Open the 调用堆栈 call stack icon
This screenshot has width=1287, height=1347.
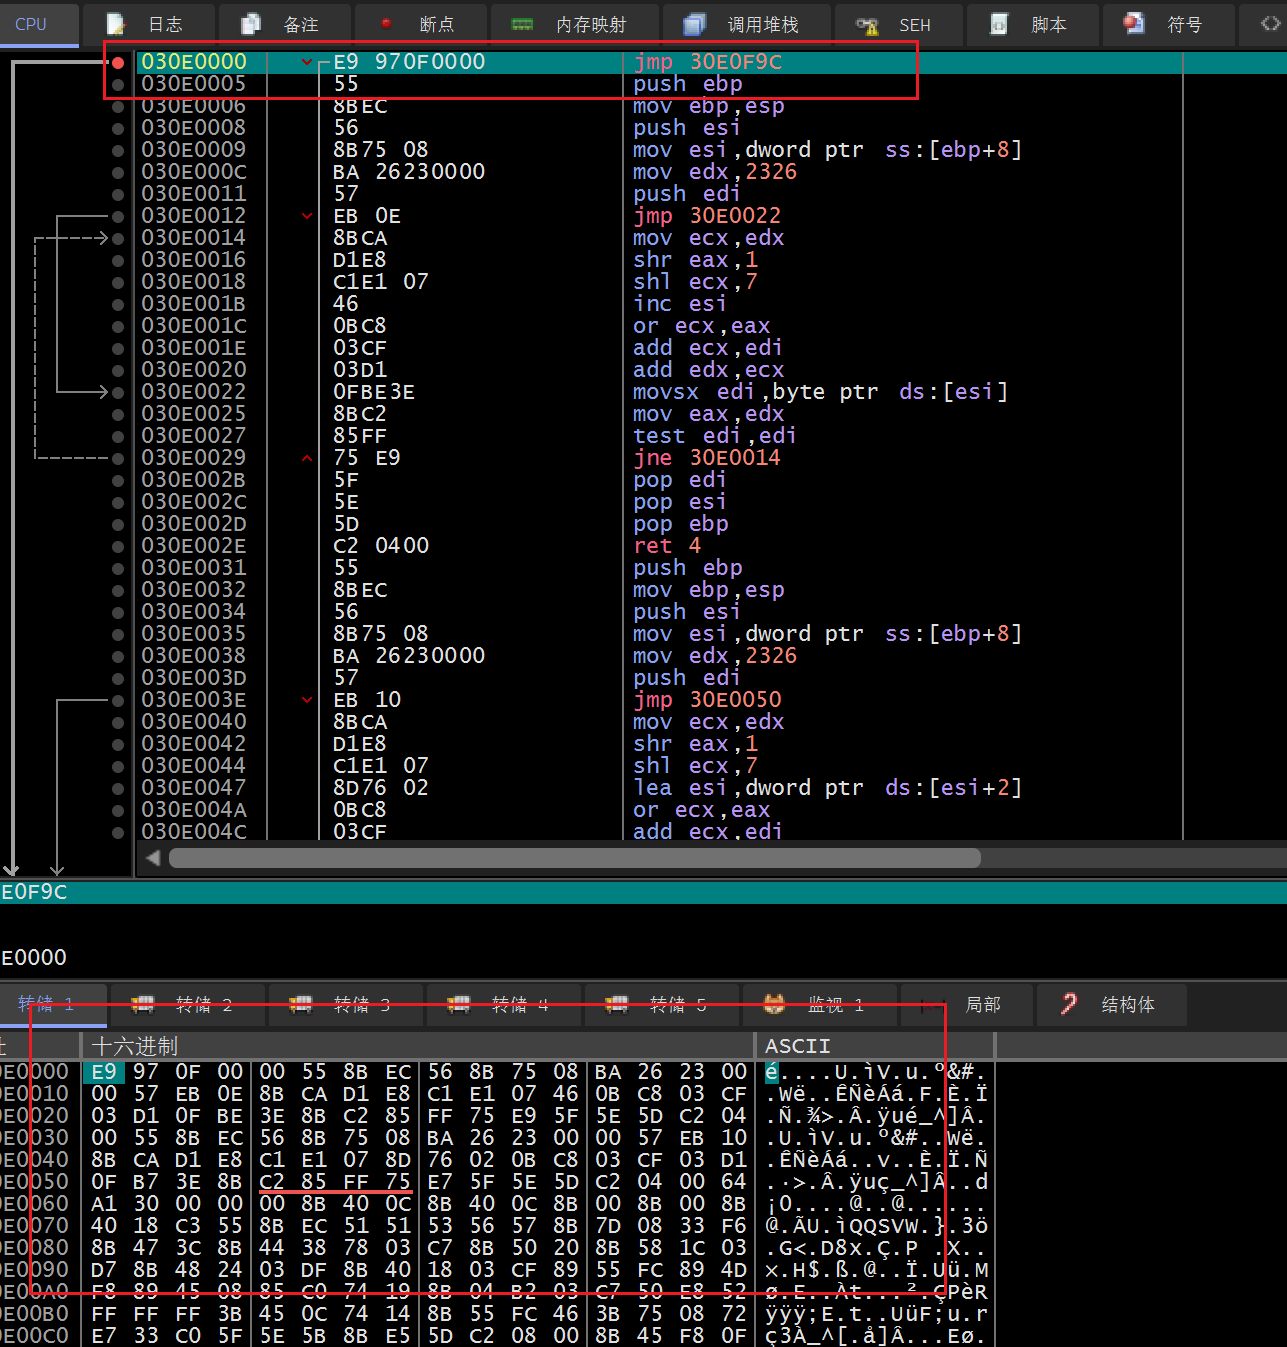click(x=695, y=24)
